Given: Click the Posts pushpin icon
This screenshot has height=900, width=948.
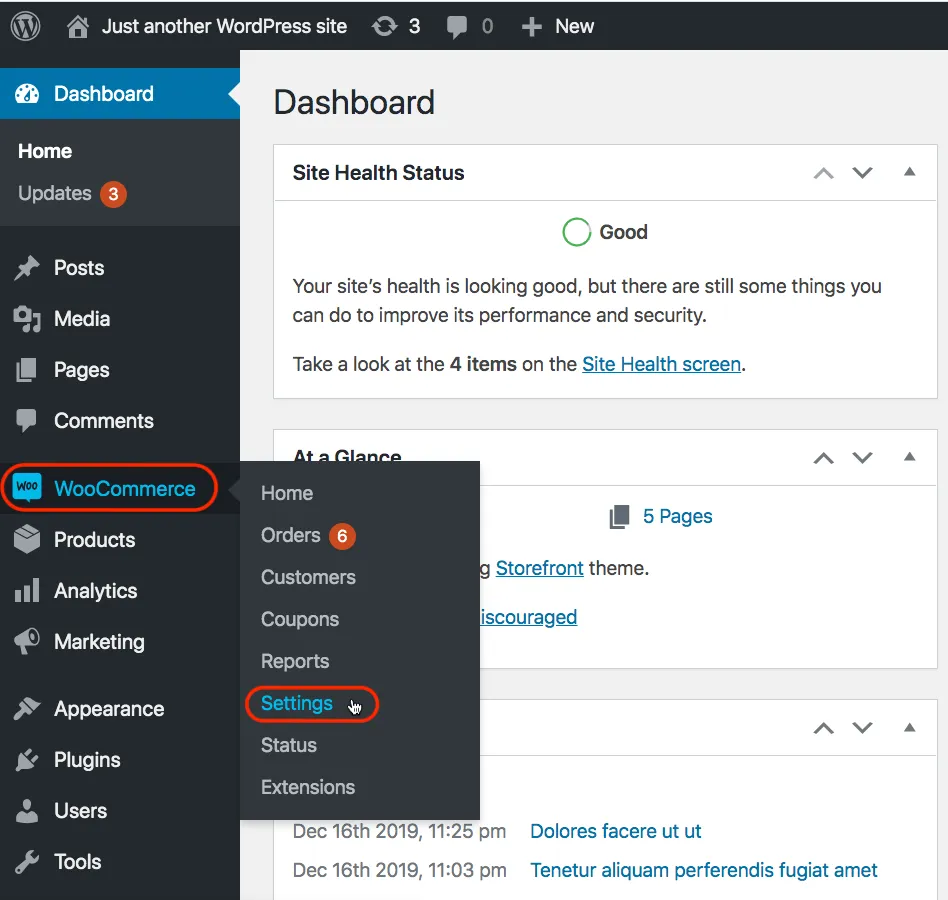Looking at the screenshot, I should coord(27,268).
